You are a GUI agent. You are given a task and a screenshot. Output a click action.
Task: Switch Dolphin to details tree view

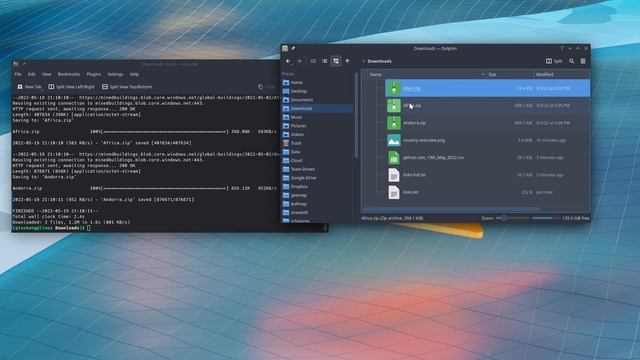(x=336, y=61)
